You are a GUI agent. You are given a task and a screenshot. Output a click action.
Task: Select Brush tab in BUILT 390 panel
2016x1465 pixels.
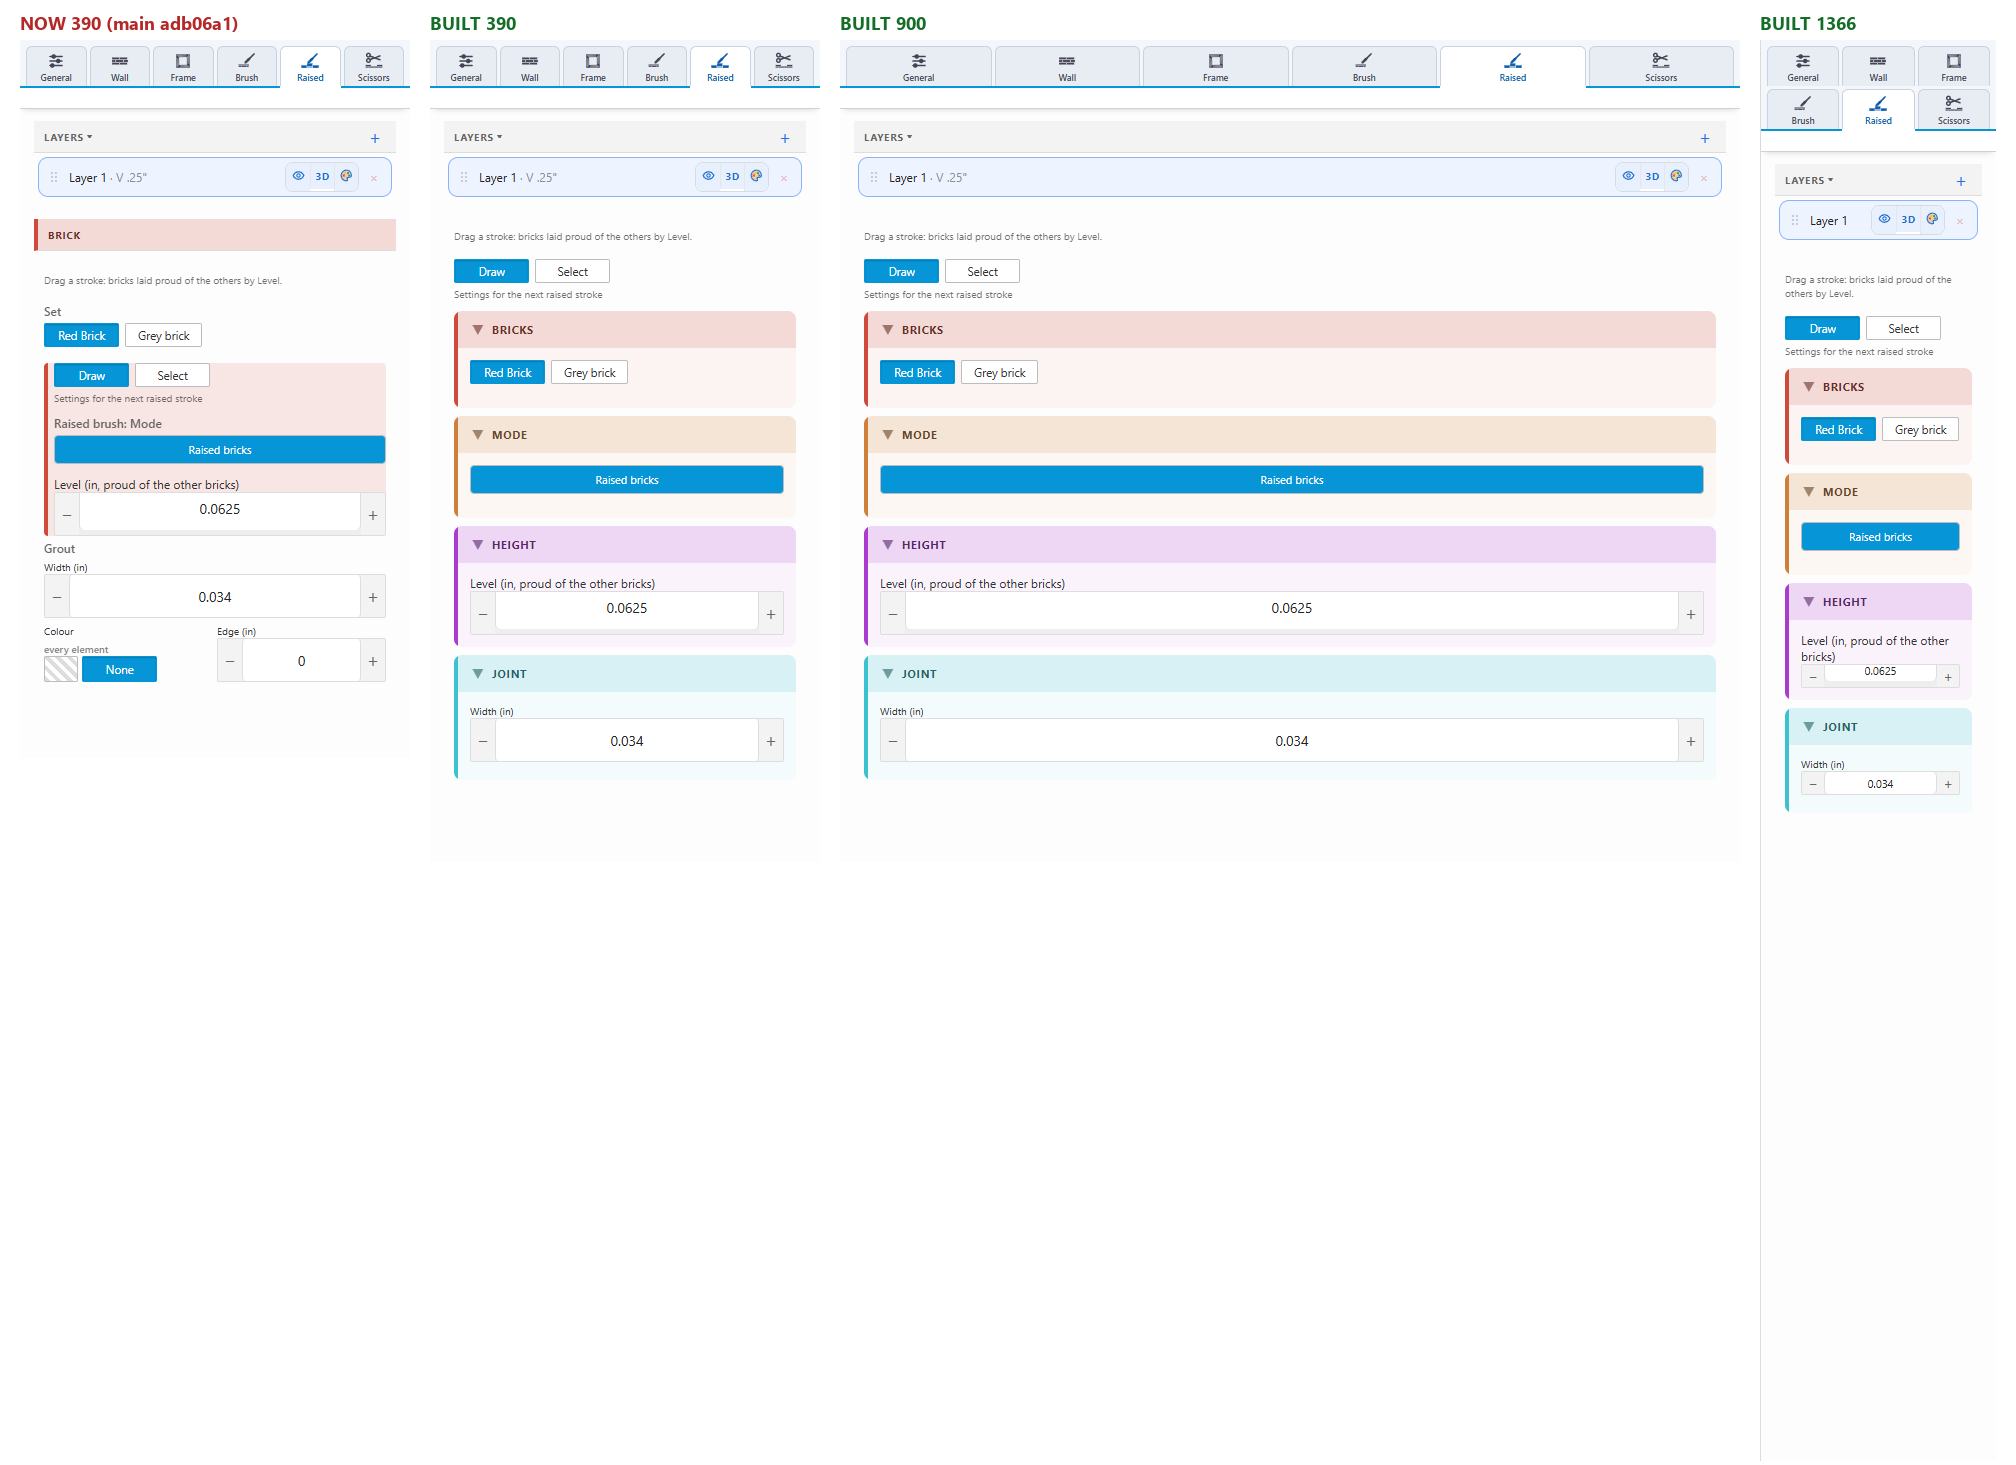pyautogui.click(x=657, y=66)
